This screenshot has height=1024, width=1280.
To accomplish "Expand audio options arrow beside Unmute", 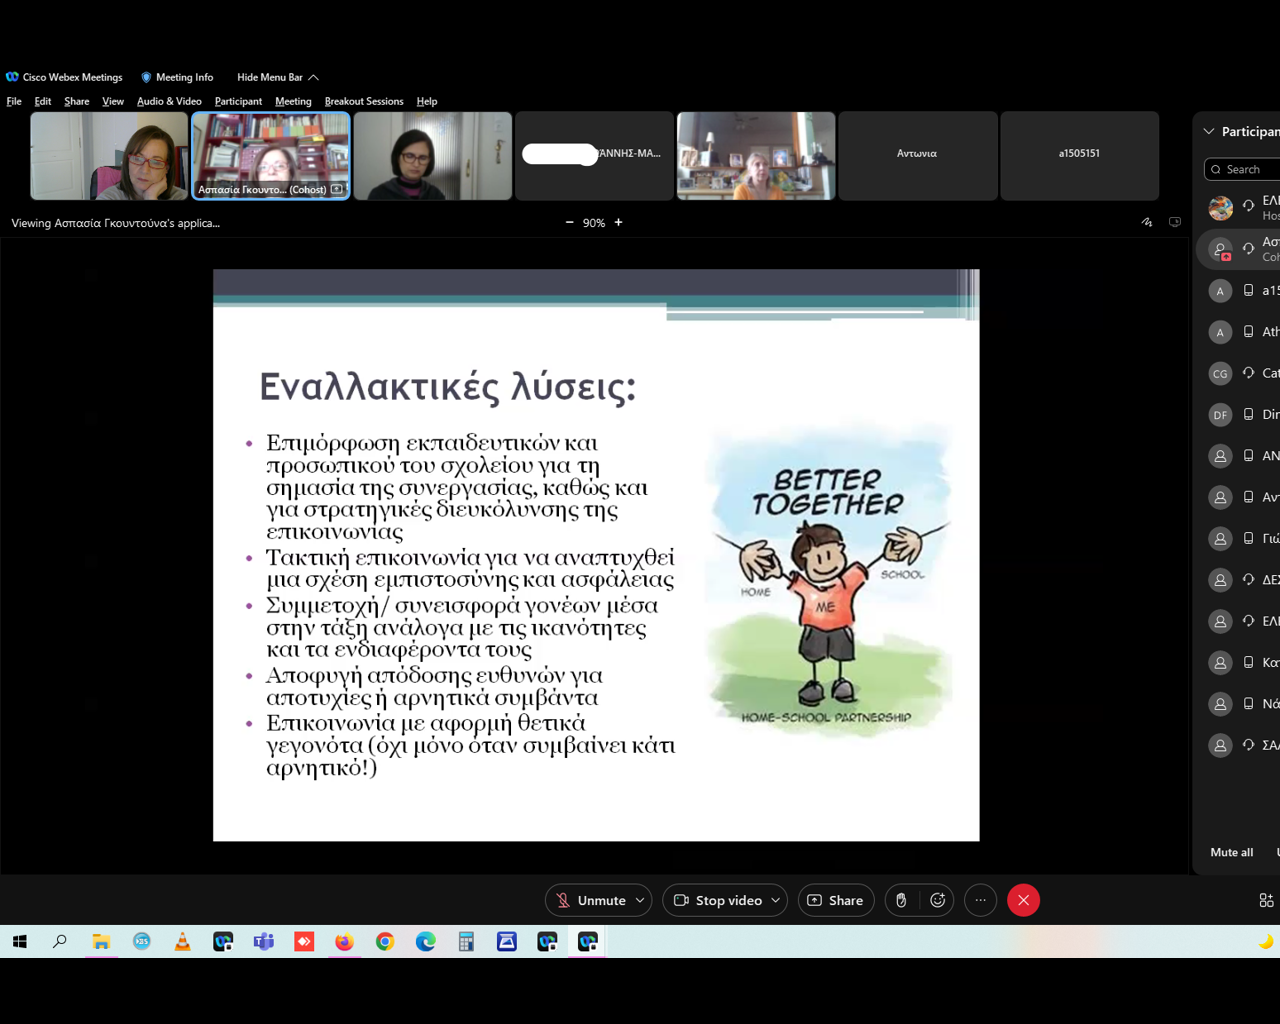I will coord(640,900).
